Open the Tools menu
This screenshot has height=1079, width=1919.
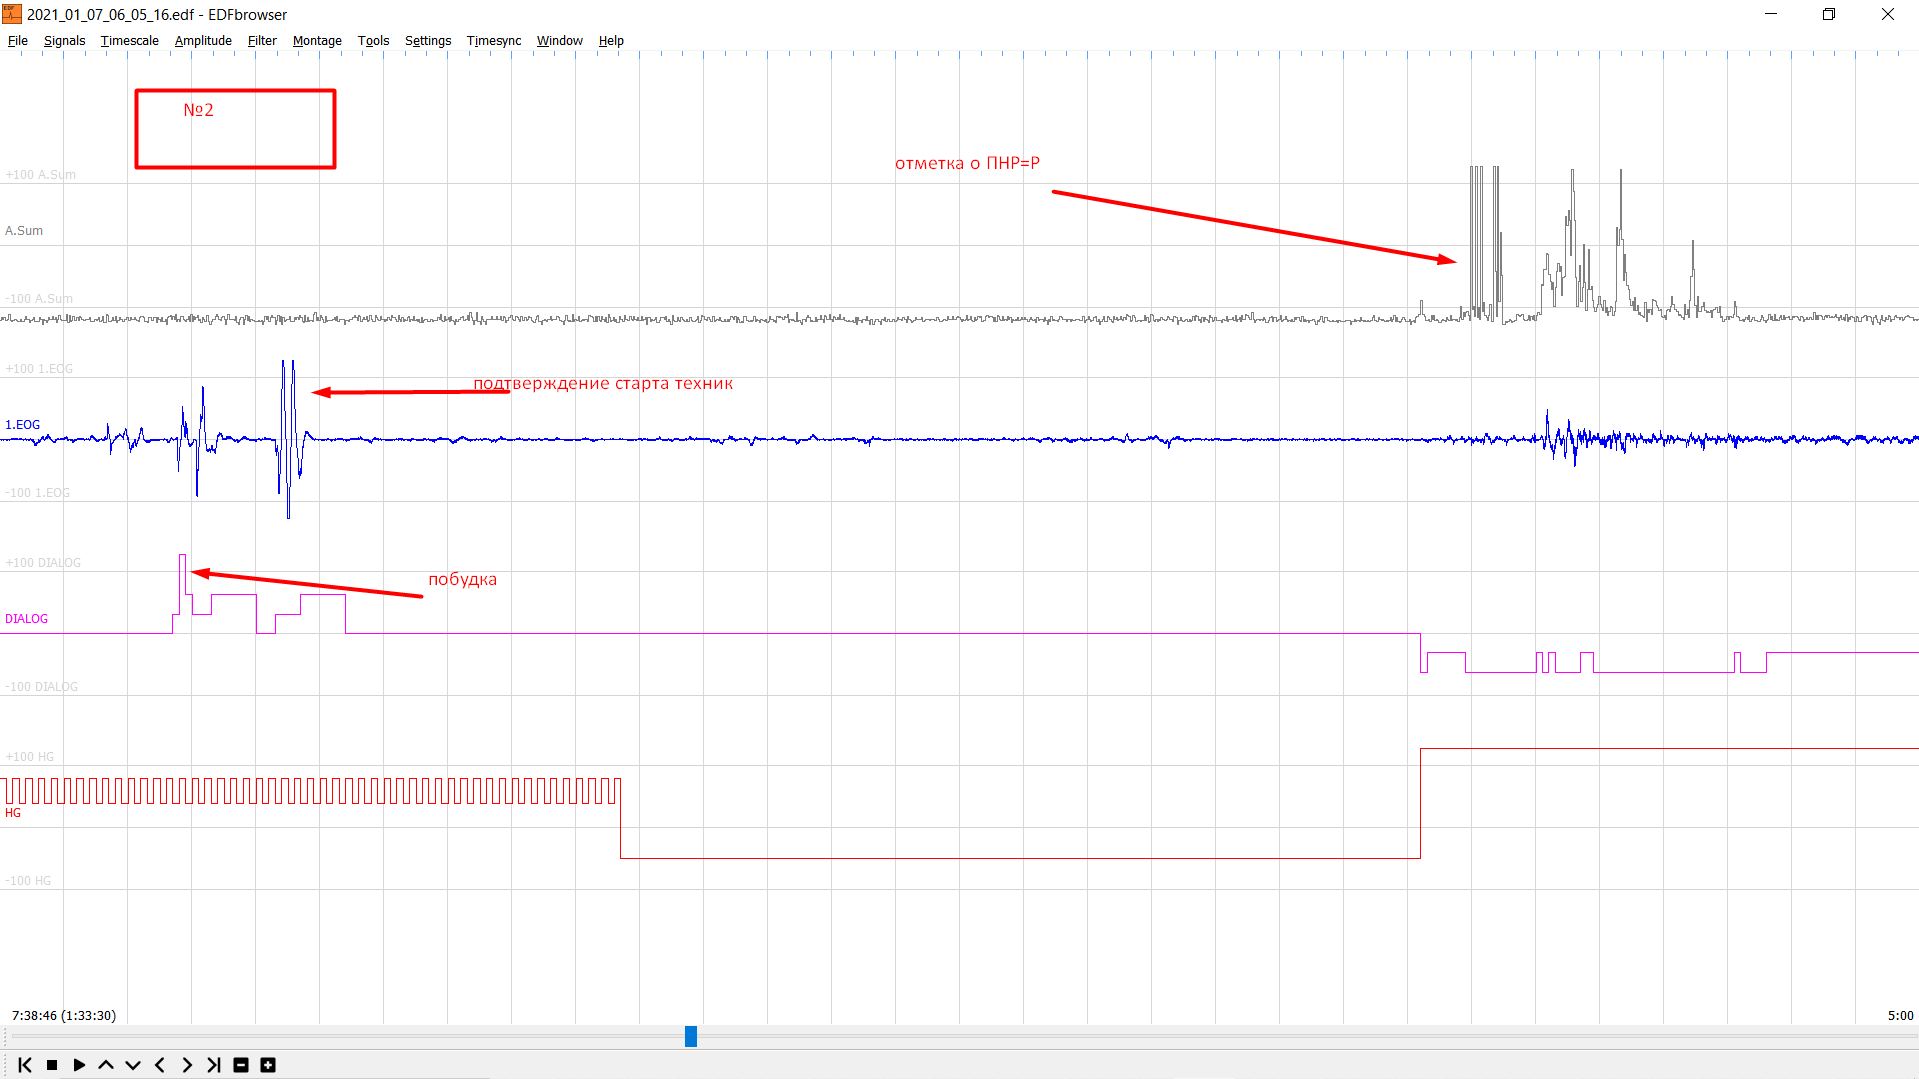pos(373,41)
